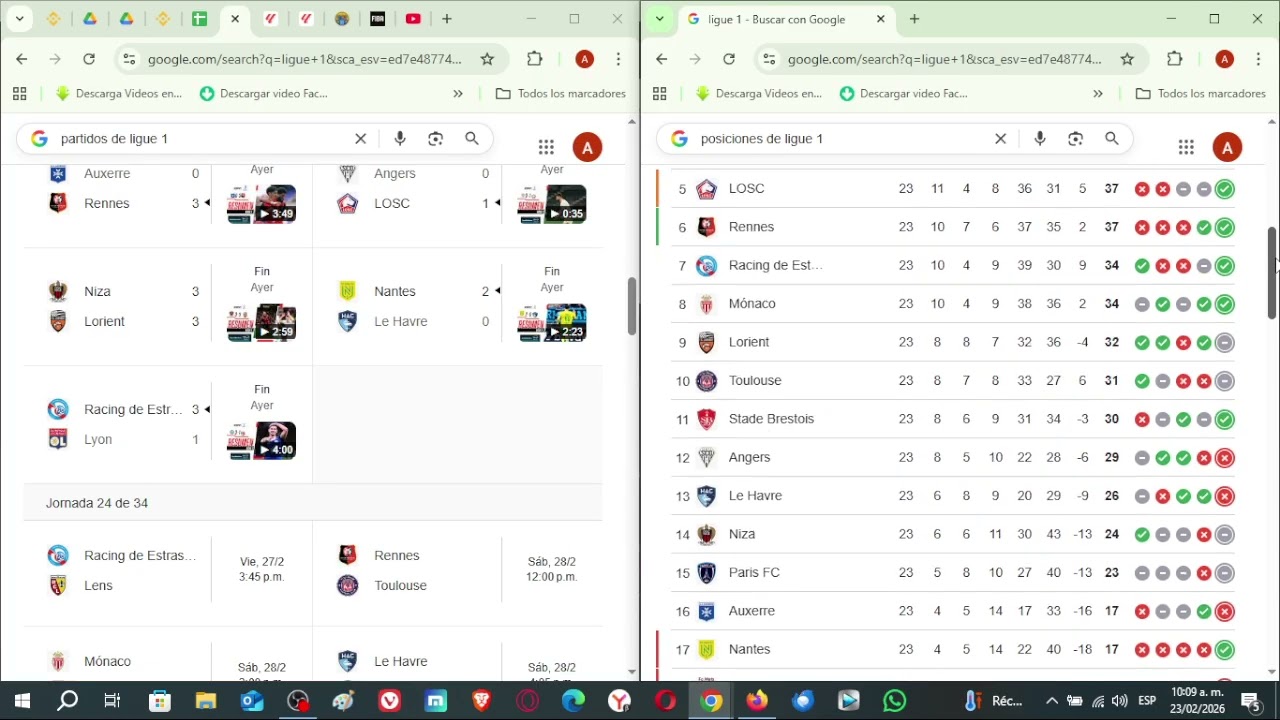Image resolution: width=1280 pixels, height=720 pixels.
Task: Click back arrow in left browser window
Action: point(21,59)
